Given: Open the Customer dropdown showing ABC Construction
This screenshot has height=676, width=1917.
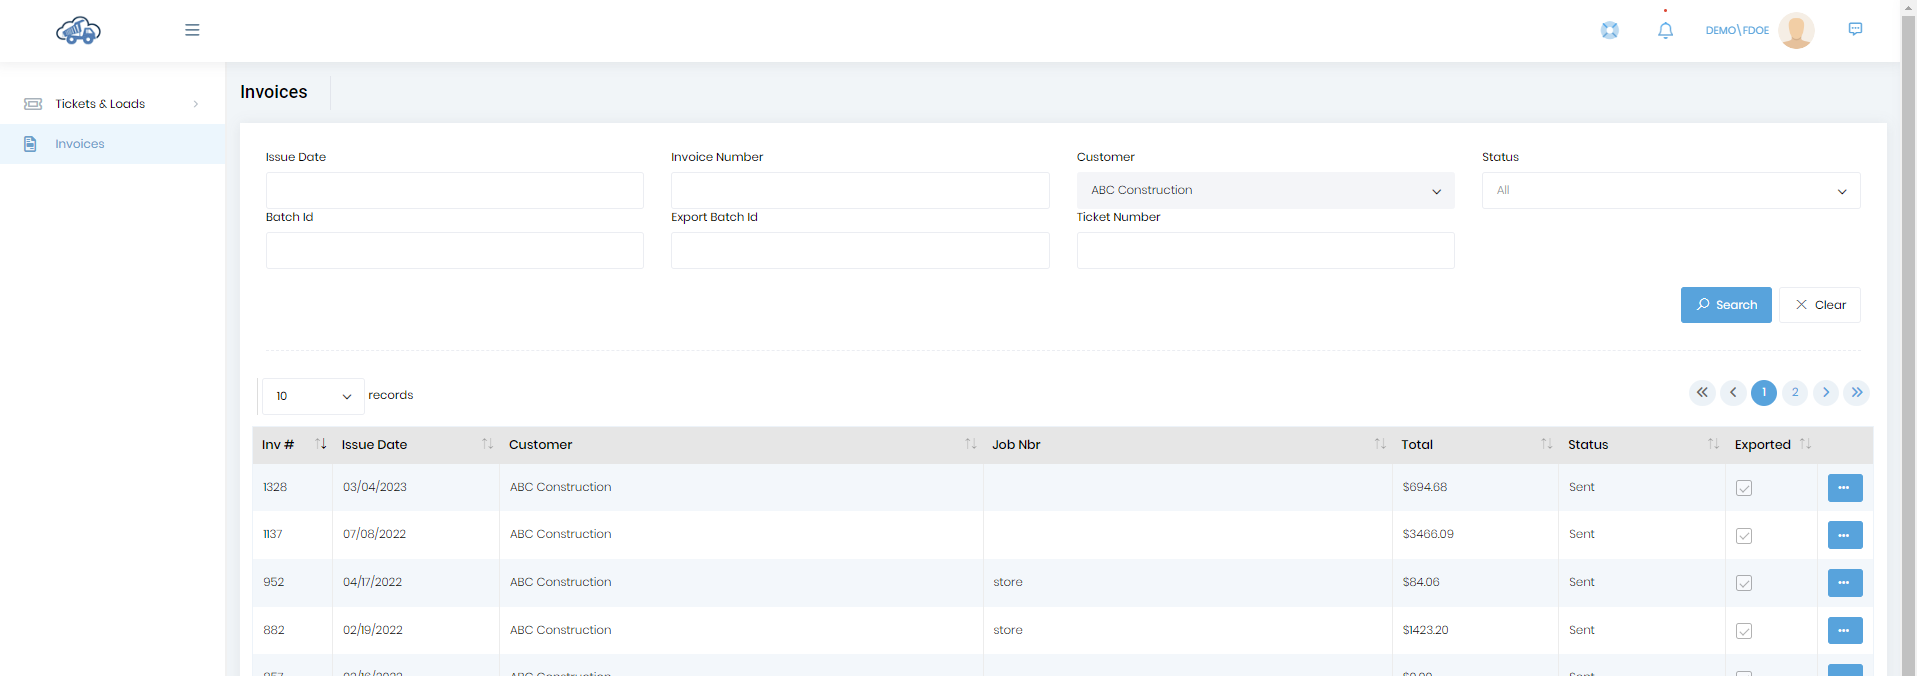Looking at the screenshot, I should (1265, 191).
